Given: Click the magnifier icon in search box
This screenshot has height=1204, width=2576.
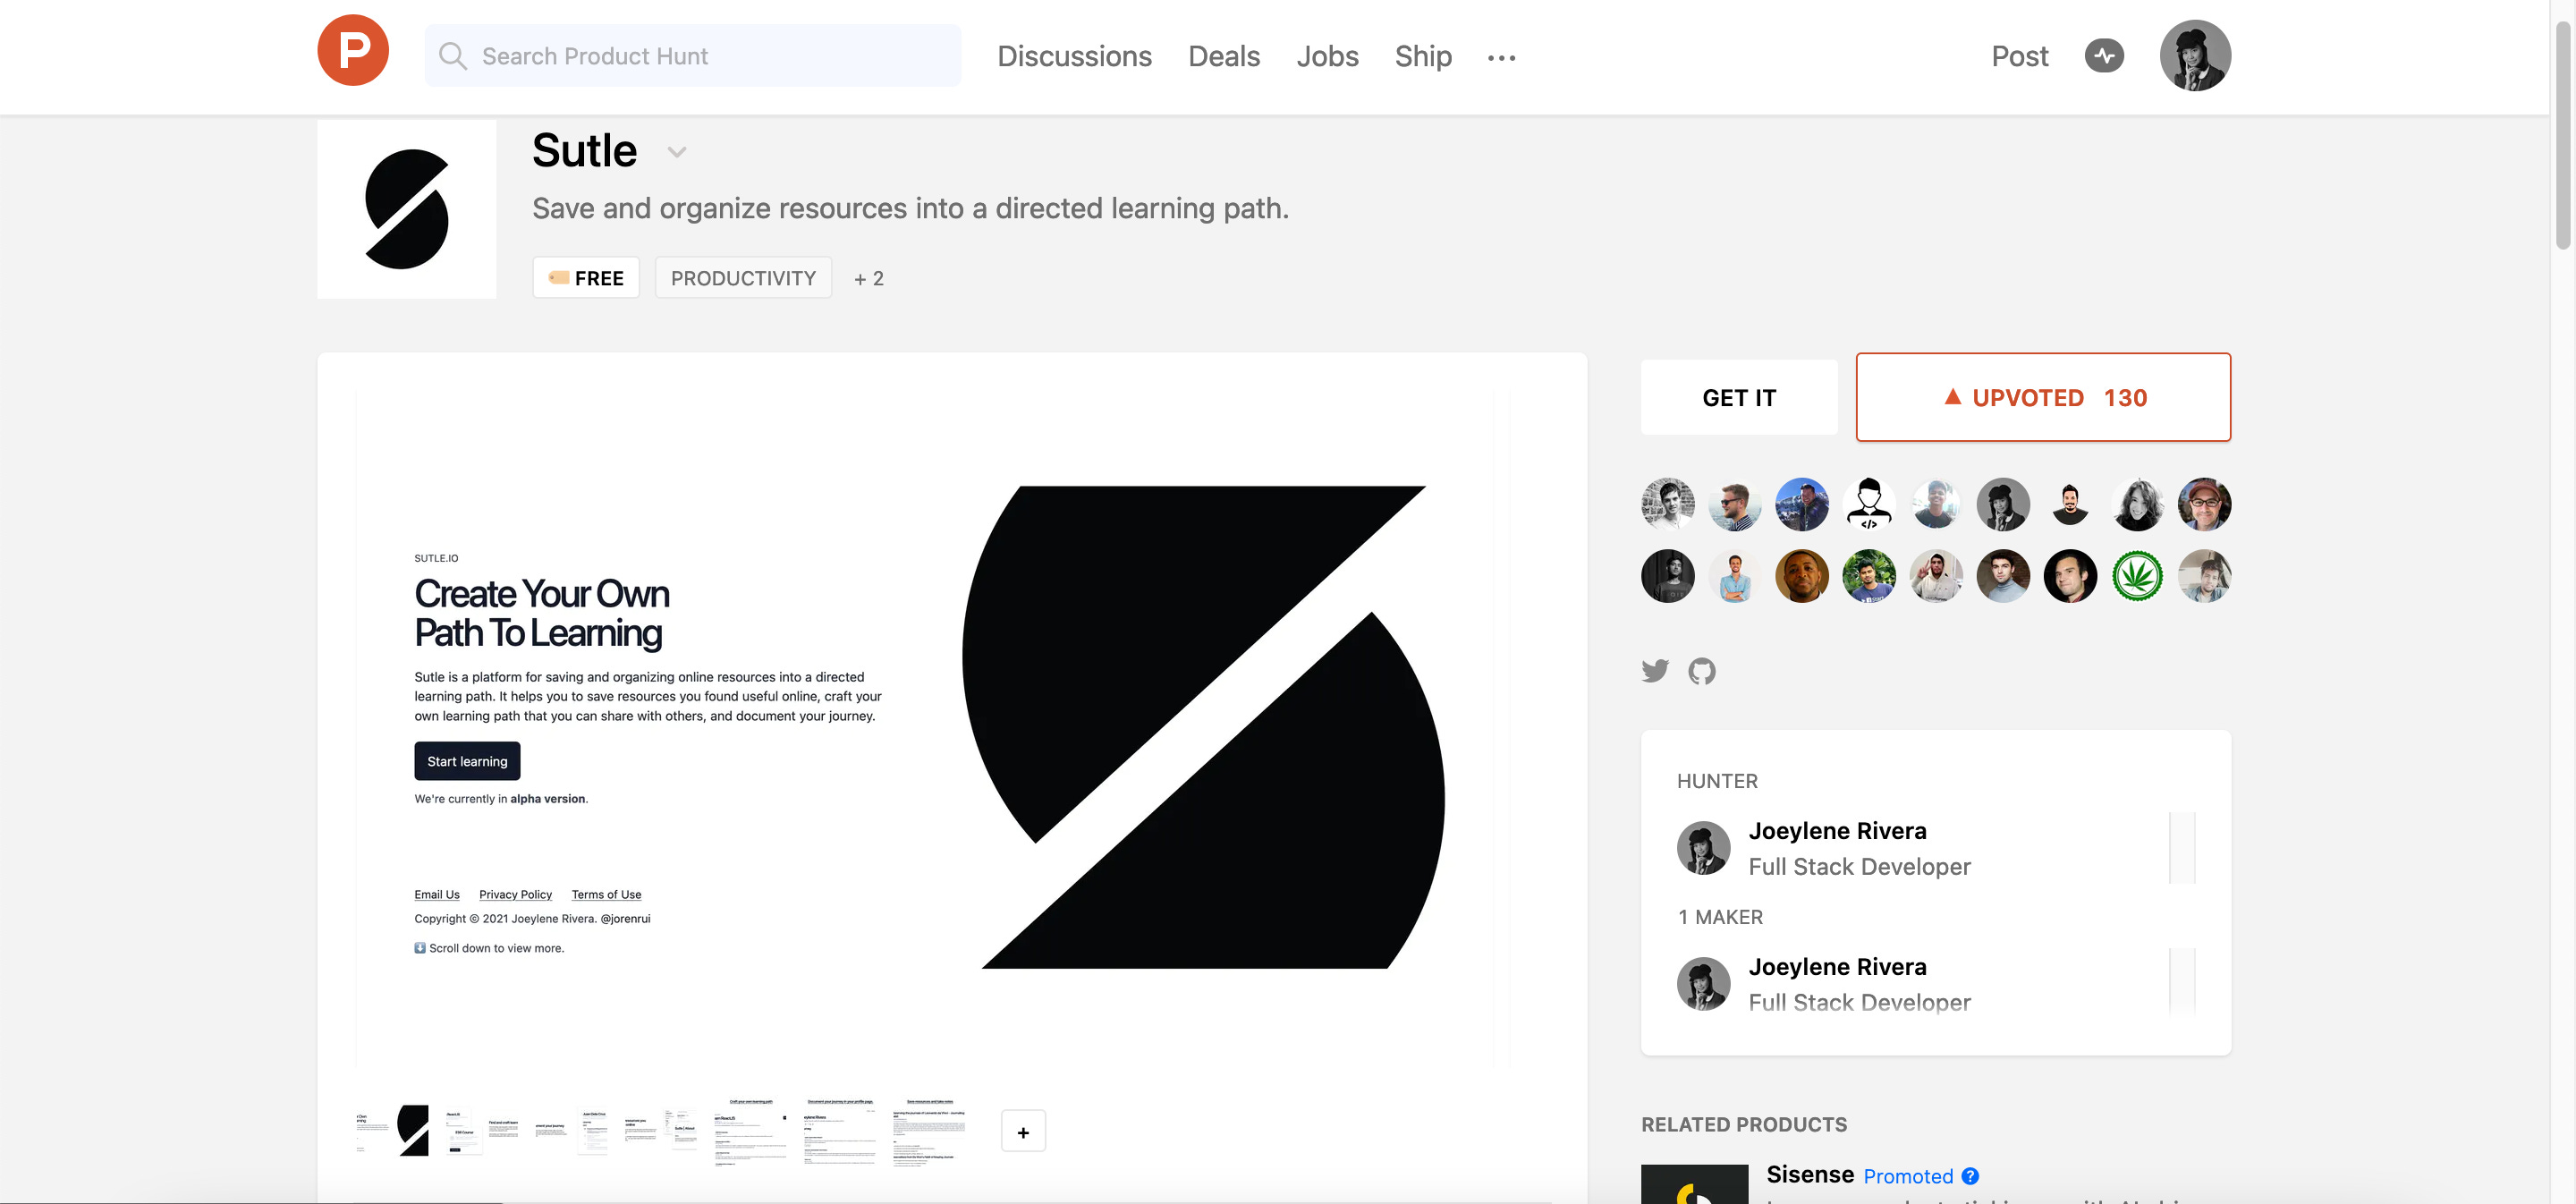Looking at the screenshot, I should [453, 56].
